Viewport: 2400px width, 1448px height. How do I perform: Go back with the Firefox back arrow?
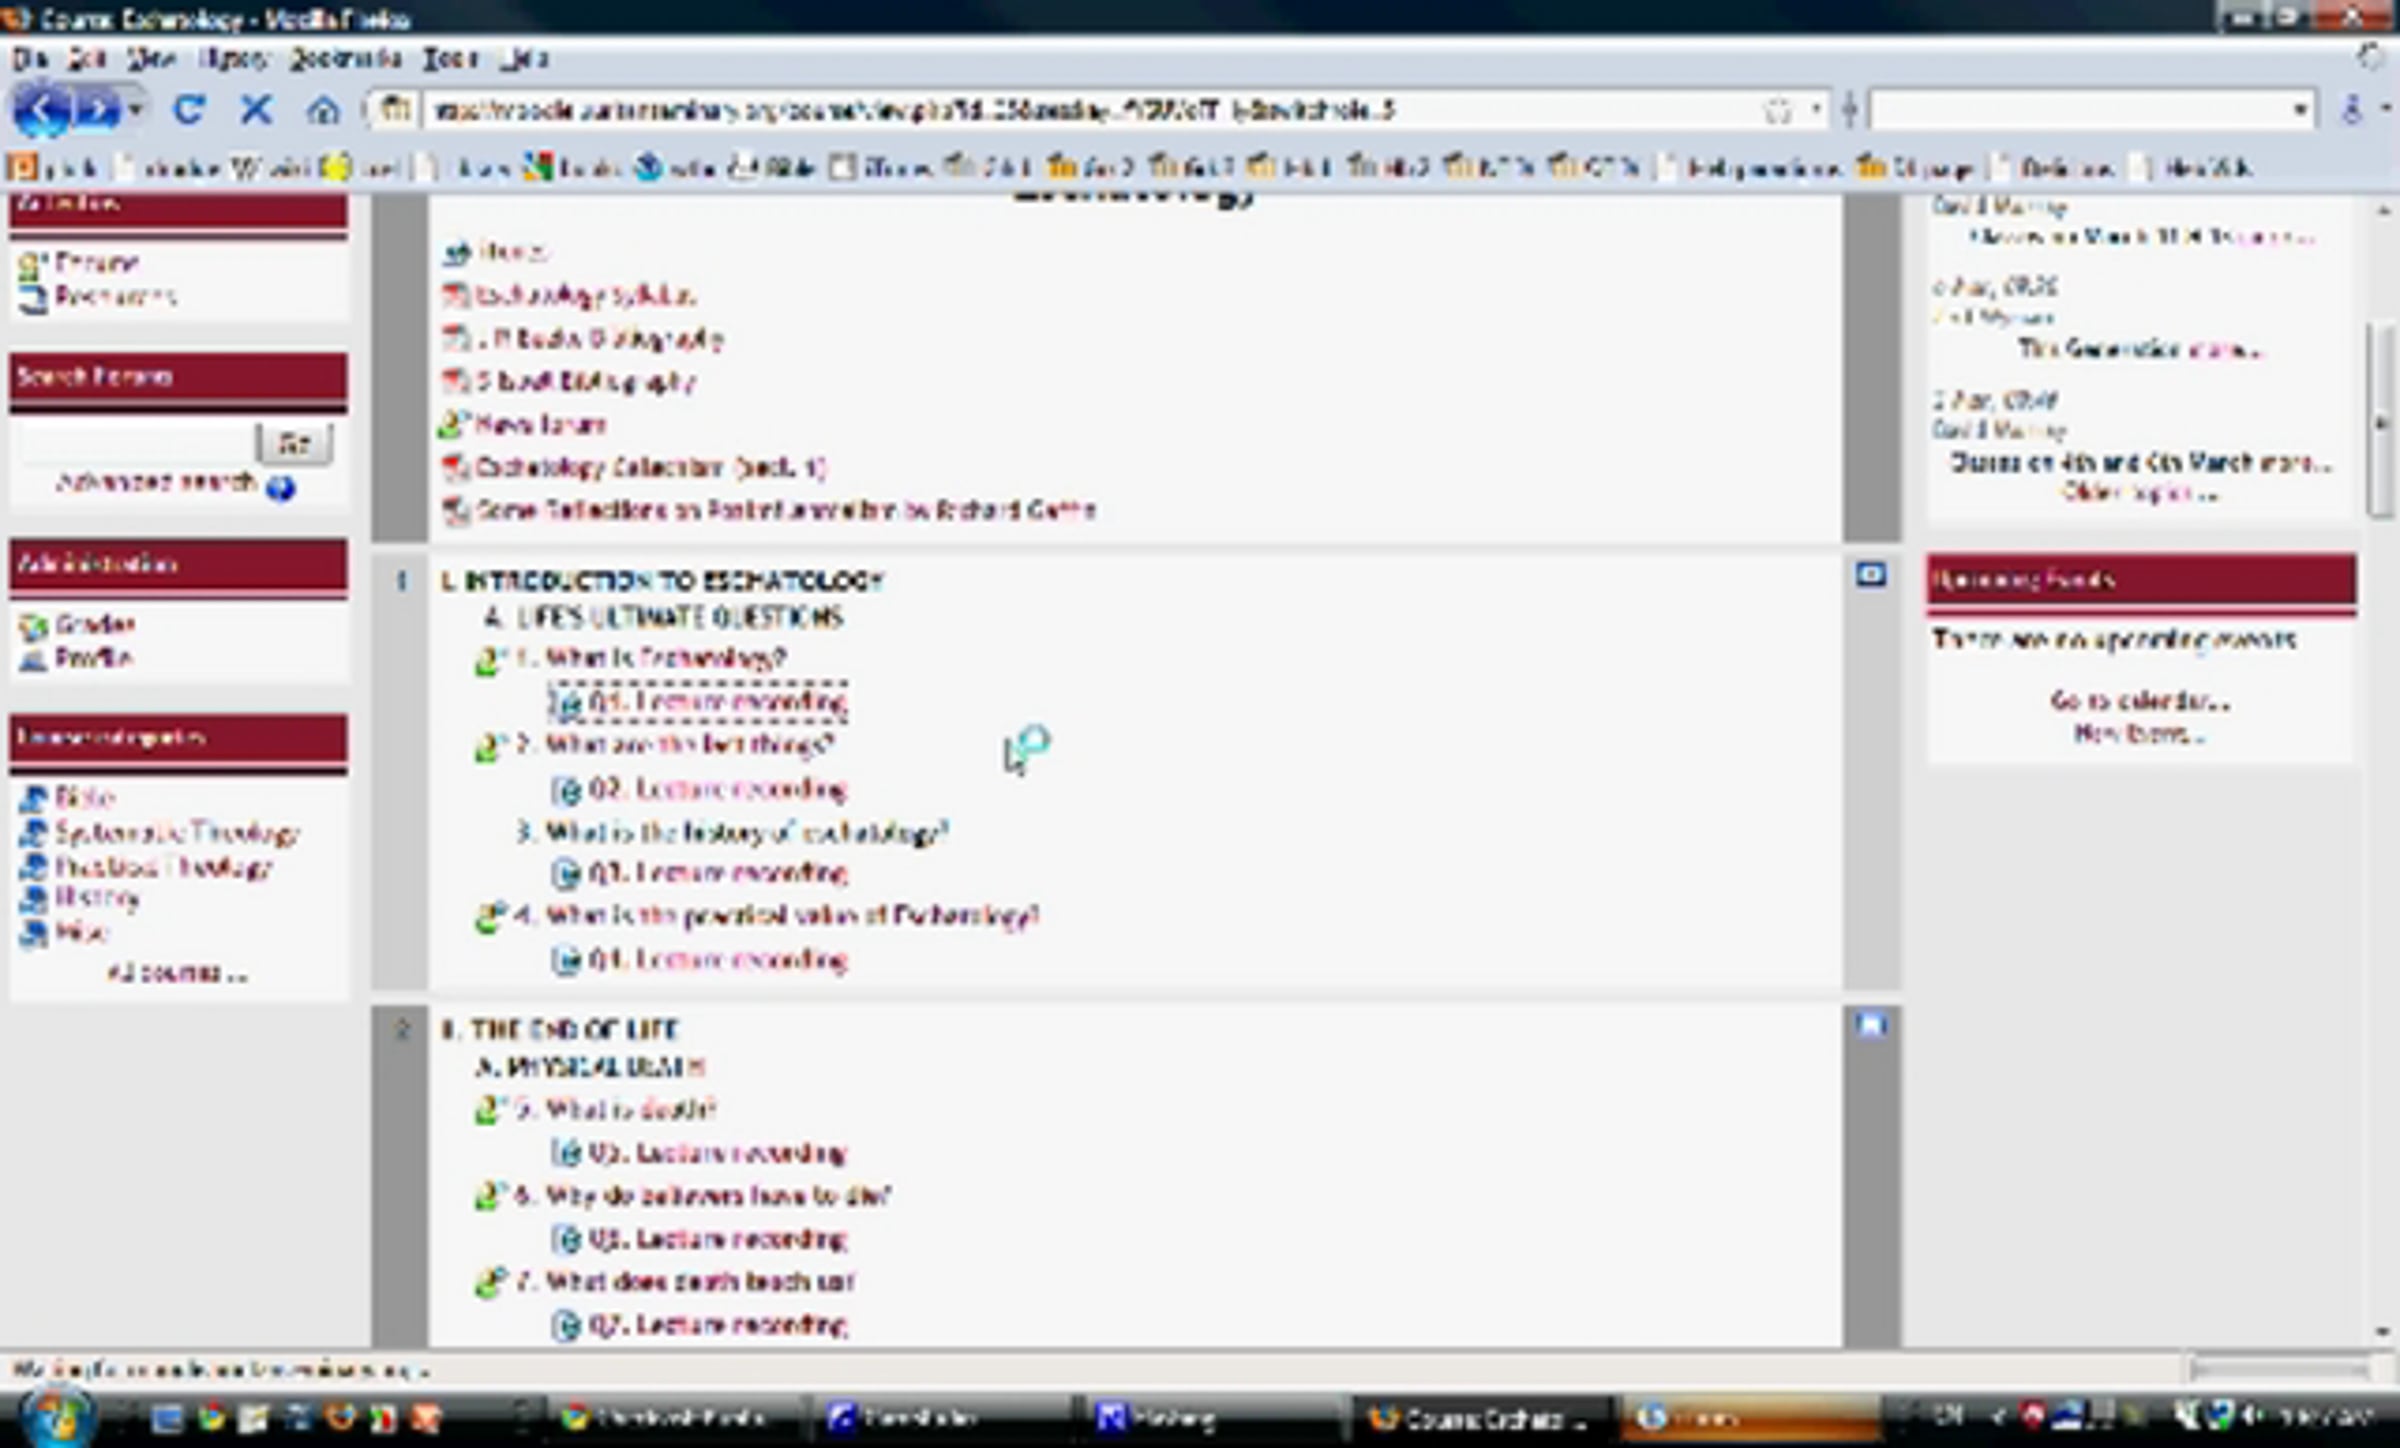(x=40, y=110)
